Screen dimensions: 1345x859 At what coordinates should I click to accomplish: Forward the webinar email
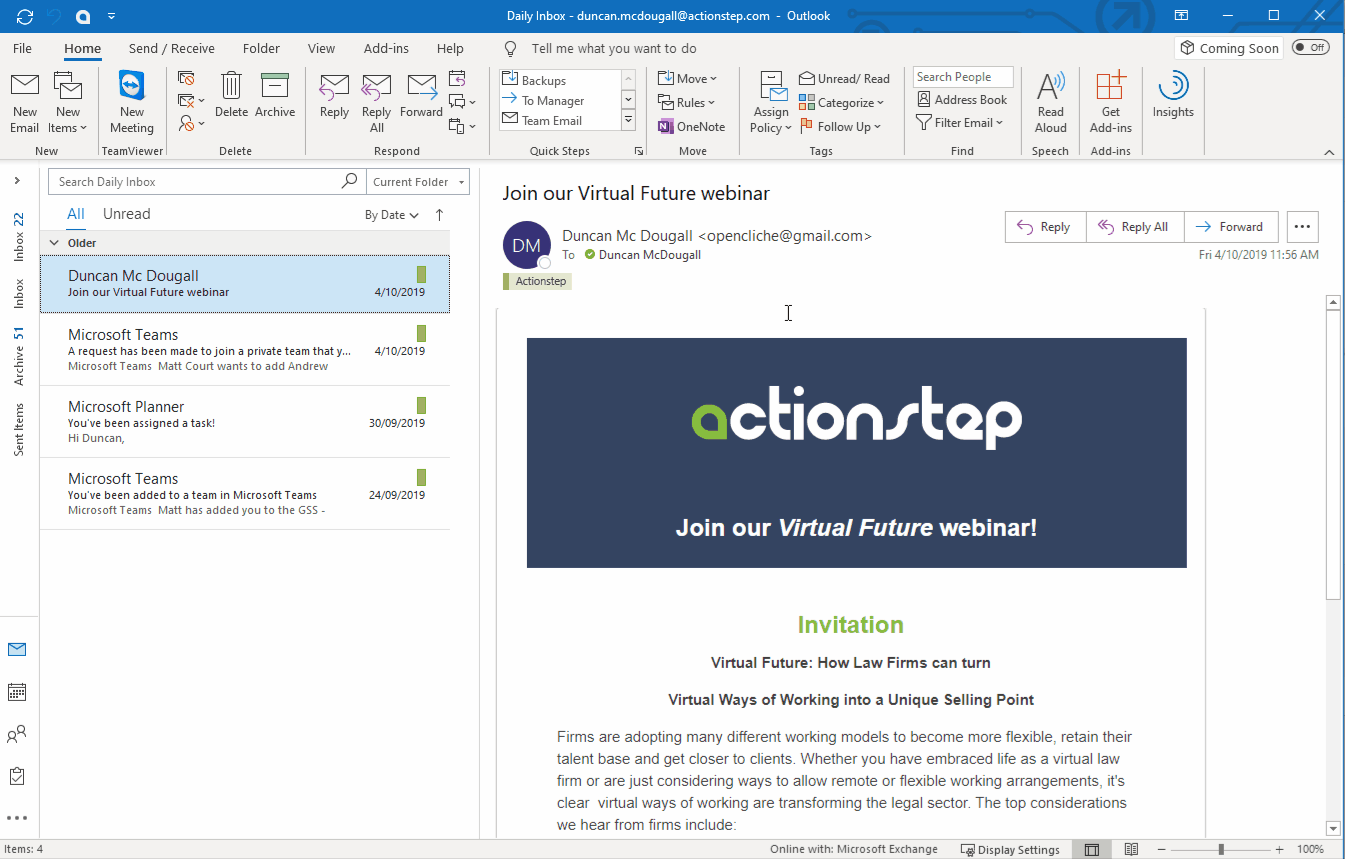(x=1231, y=226)
